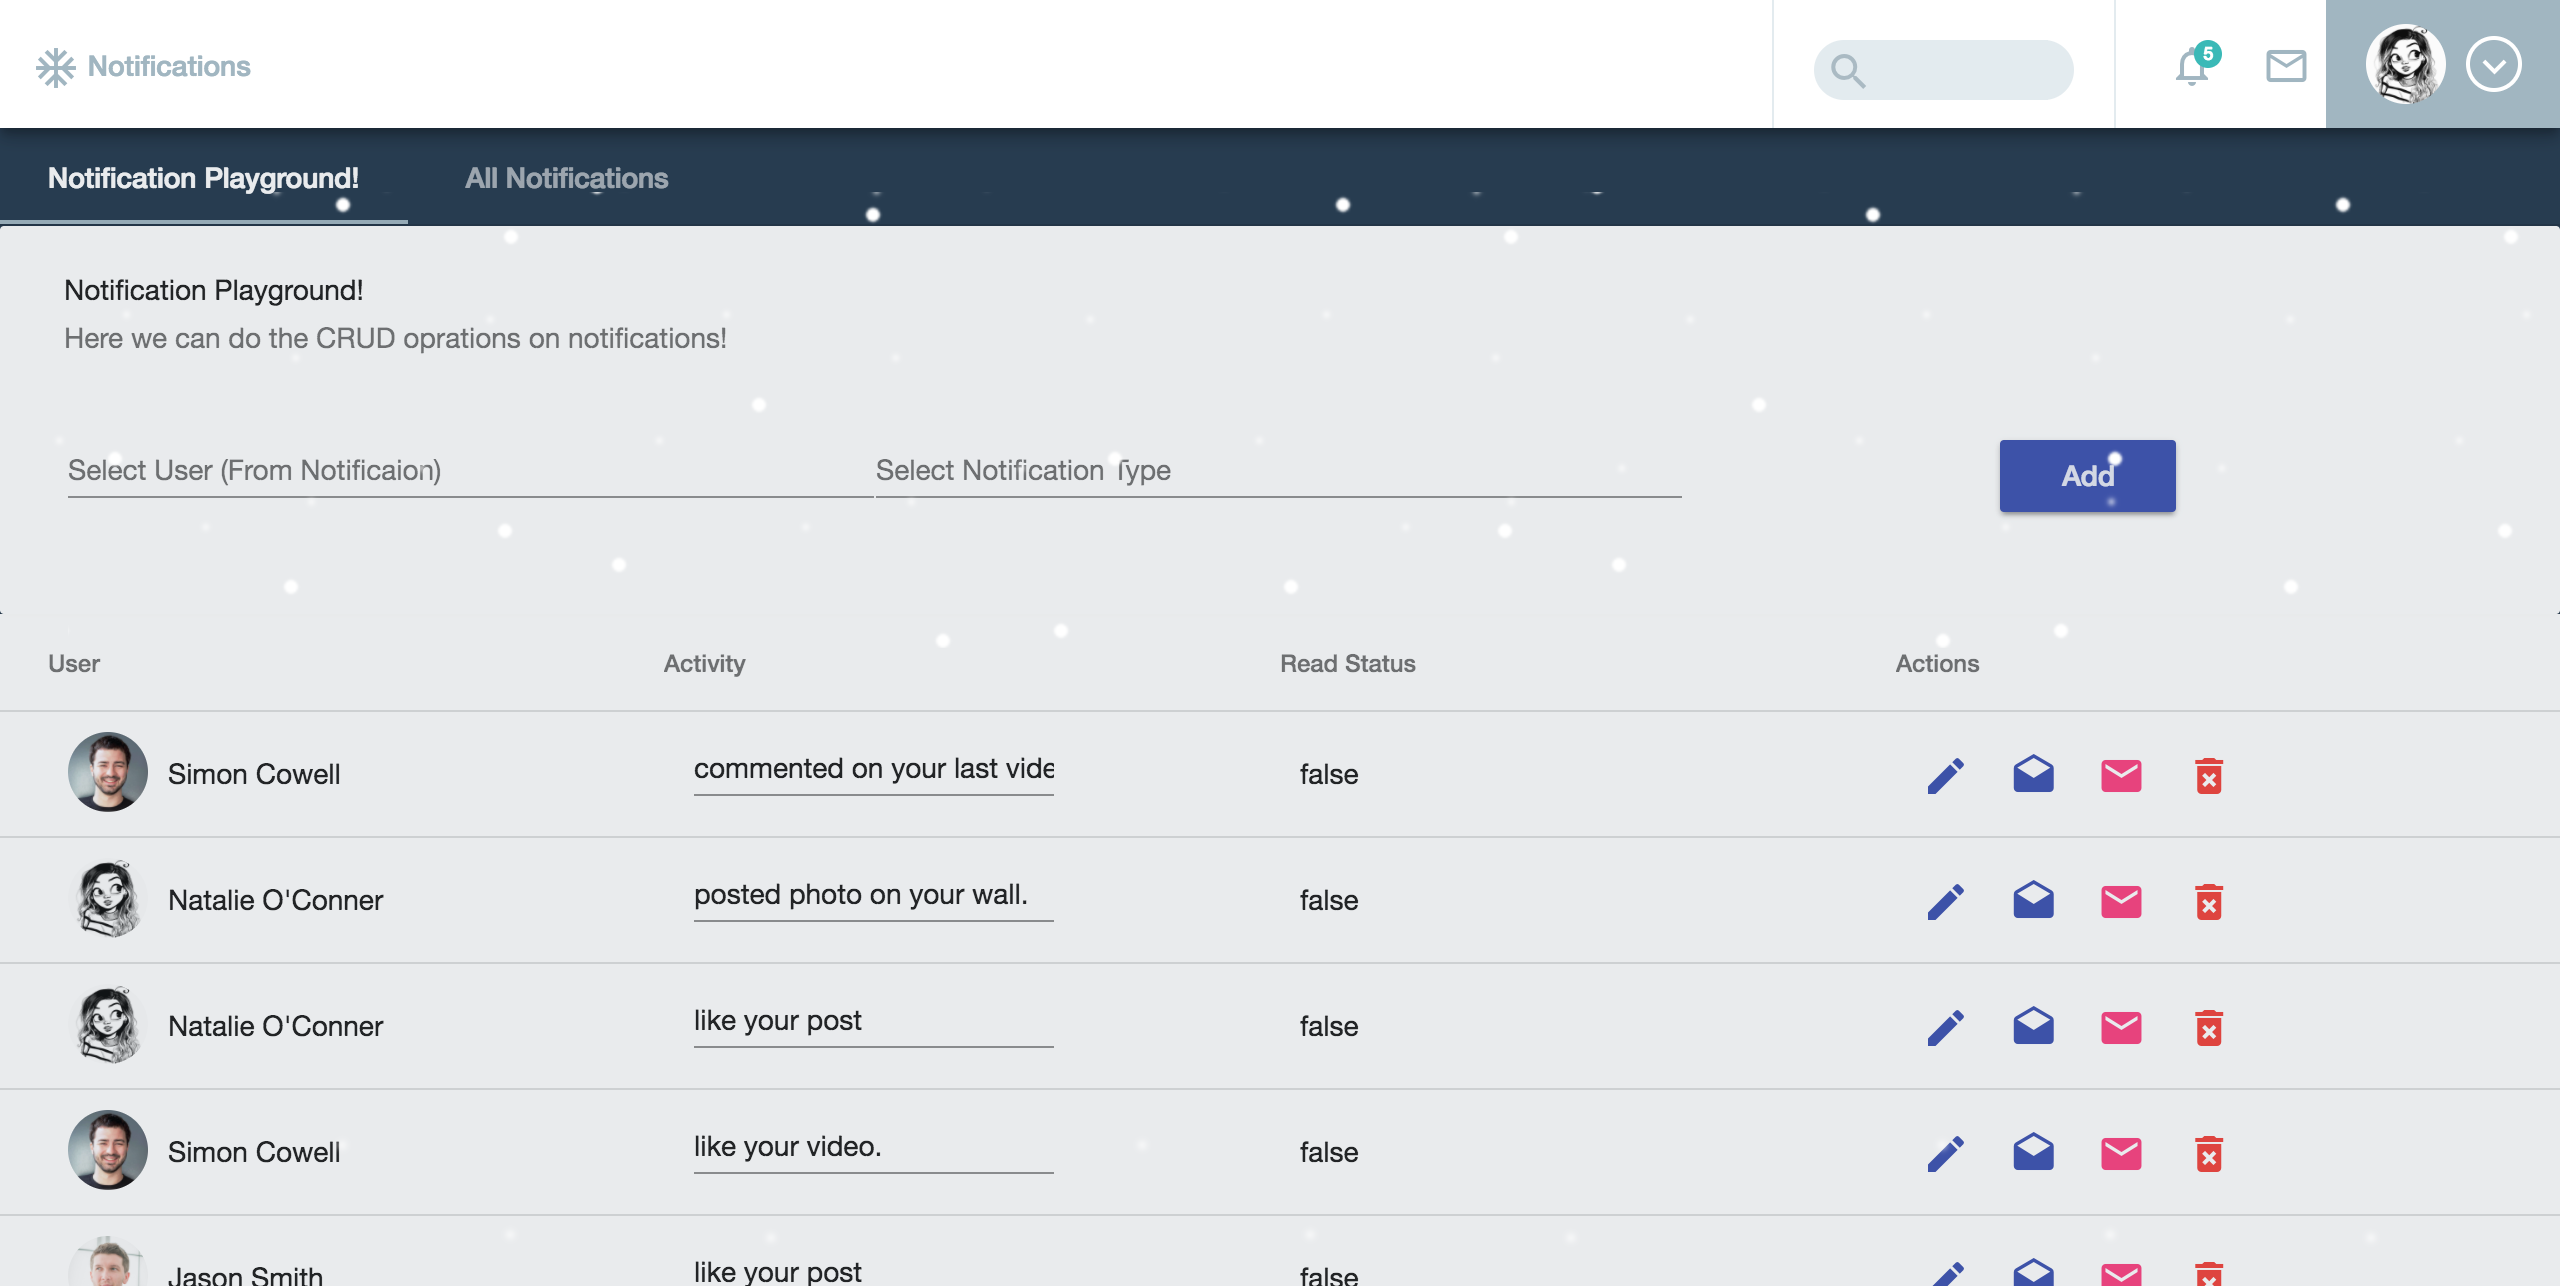Switch to All Notifications tab
Viewport: 2560px width, 1286px height.
[566, 178]
